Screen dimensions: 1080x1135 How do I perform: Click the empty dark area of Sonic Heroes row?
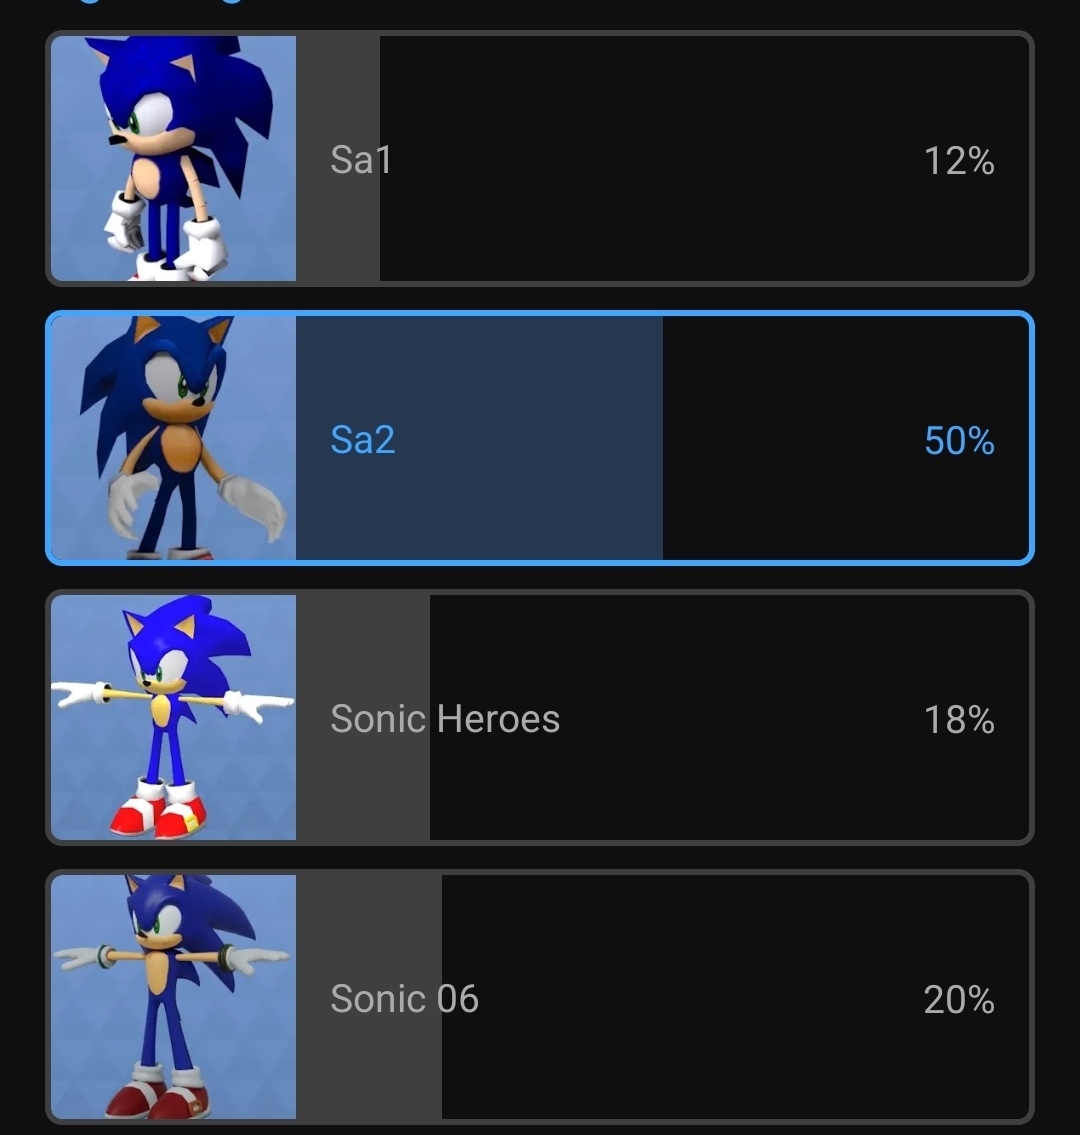point(729,717)
